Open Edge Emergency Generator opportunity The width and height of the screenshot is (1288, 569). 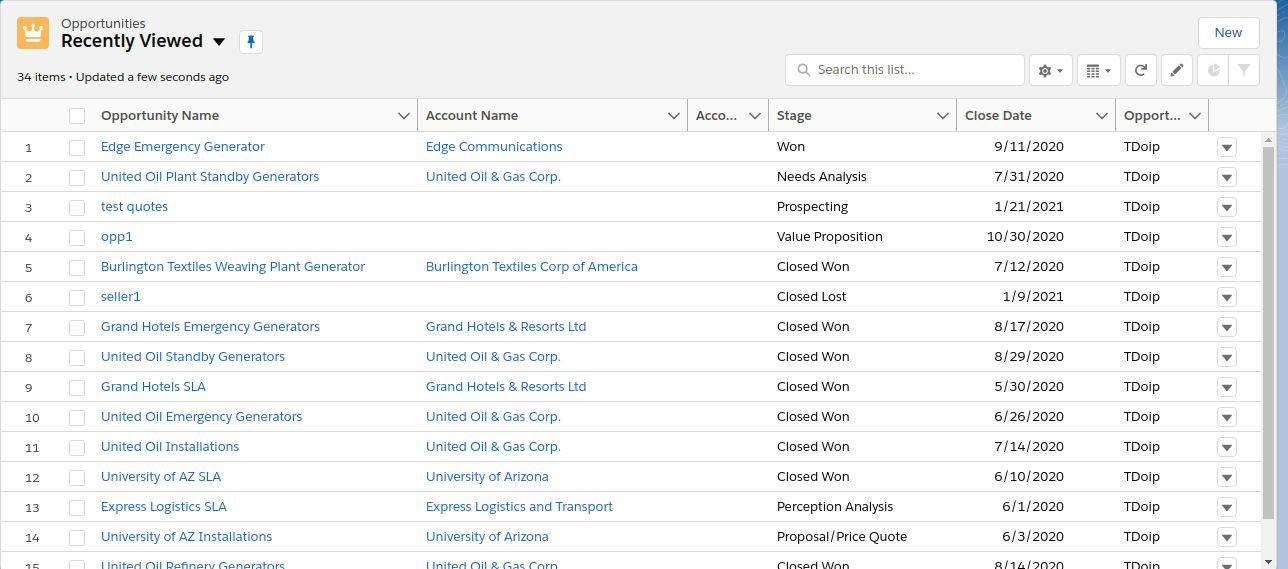183,147
